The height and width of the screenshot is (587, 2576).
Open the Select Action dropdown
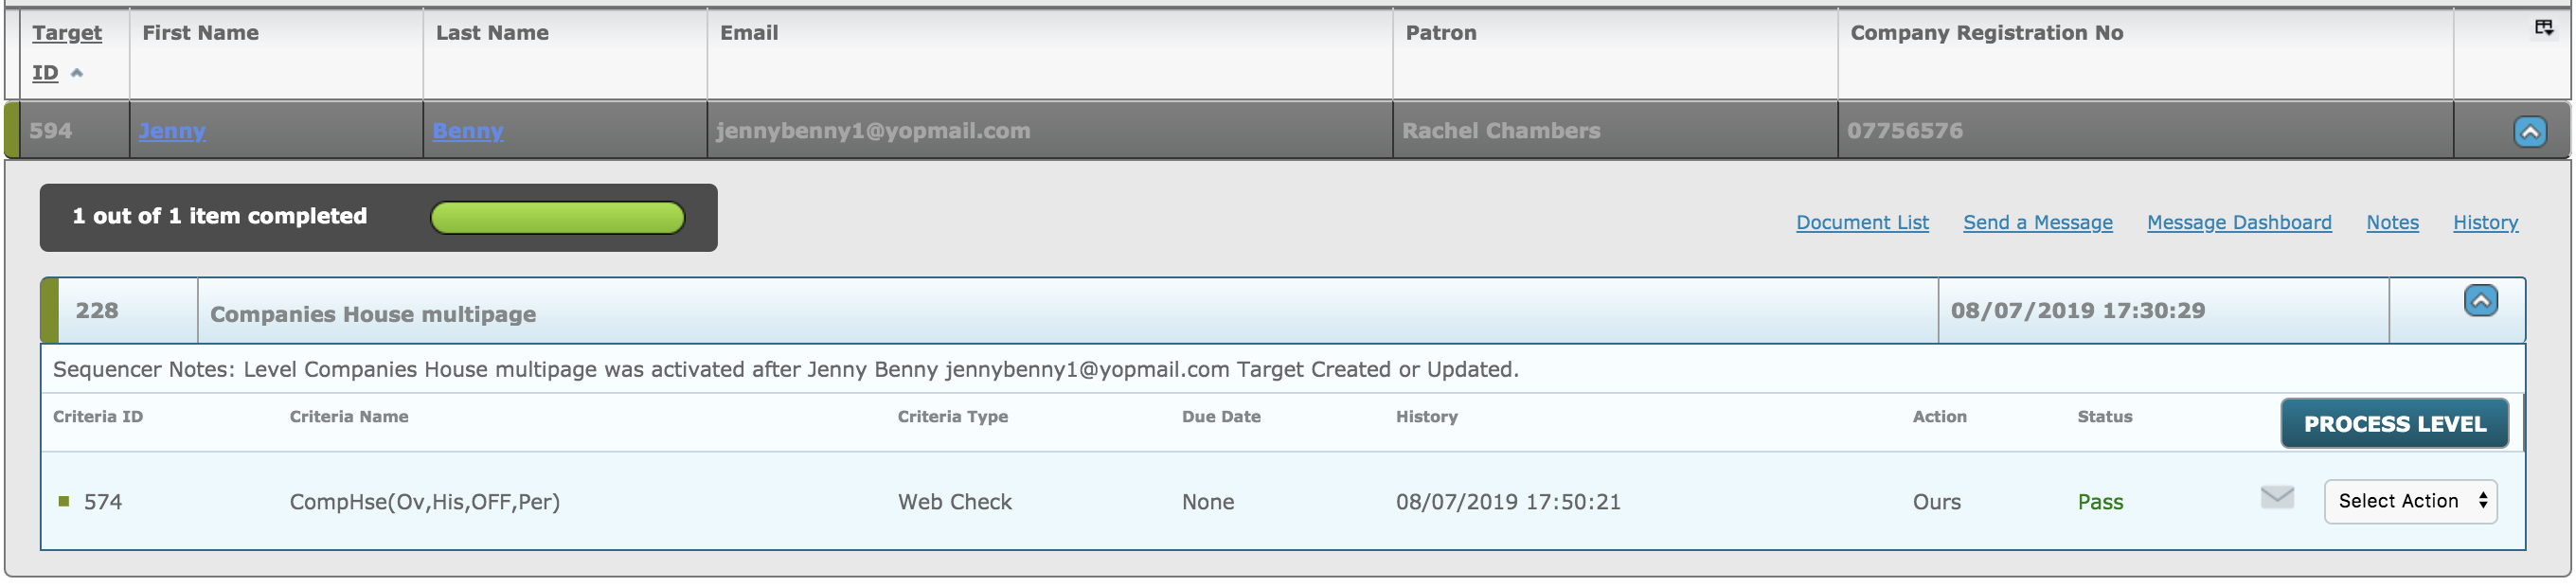[2410, 501]
